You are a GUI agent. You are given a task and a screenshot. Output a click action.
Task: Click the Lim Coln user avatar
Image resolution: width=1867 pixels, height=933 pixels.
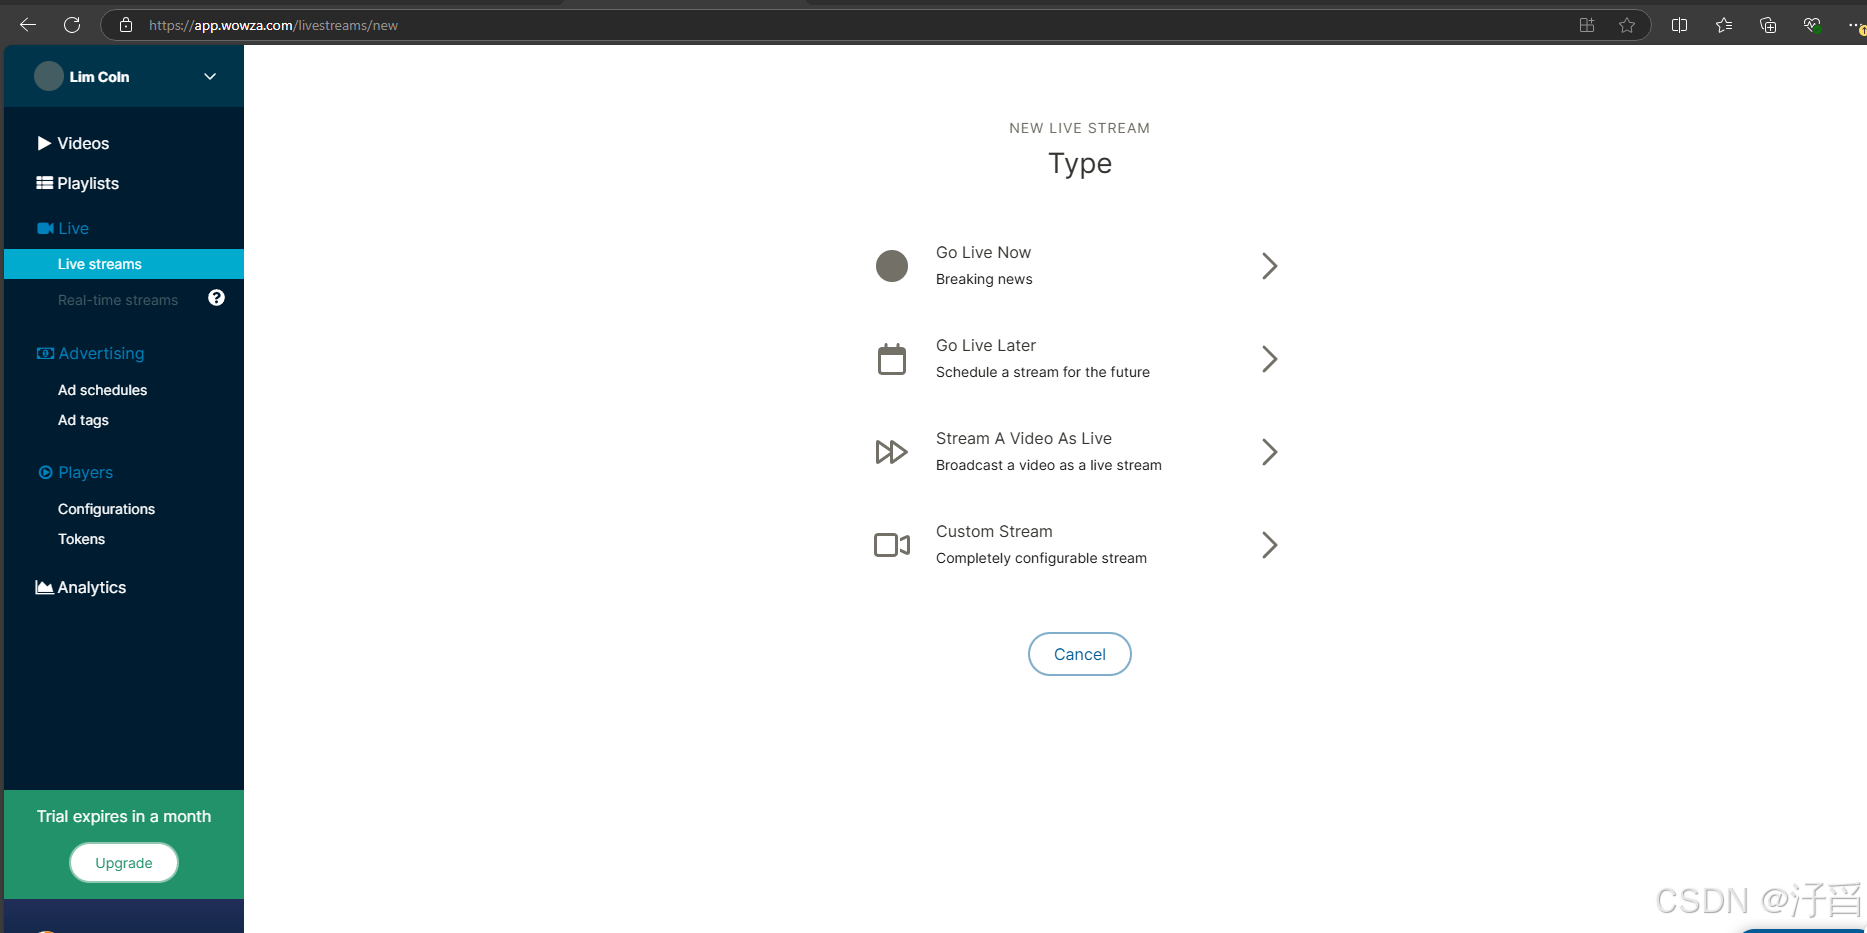49,76
